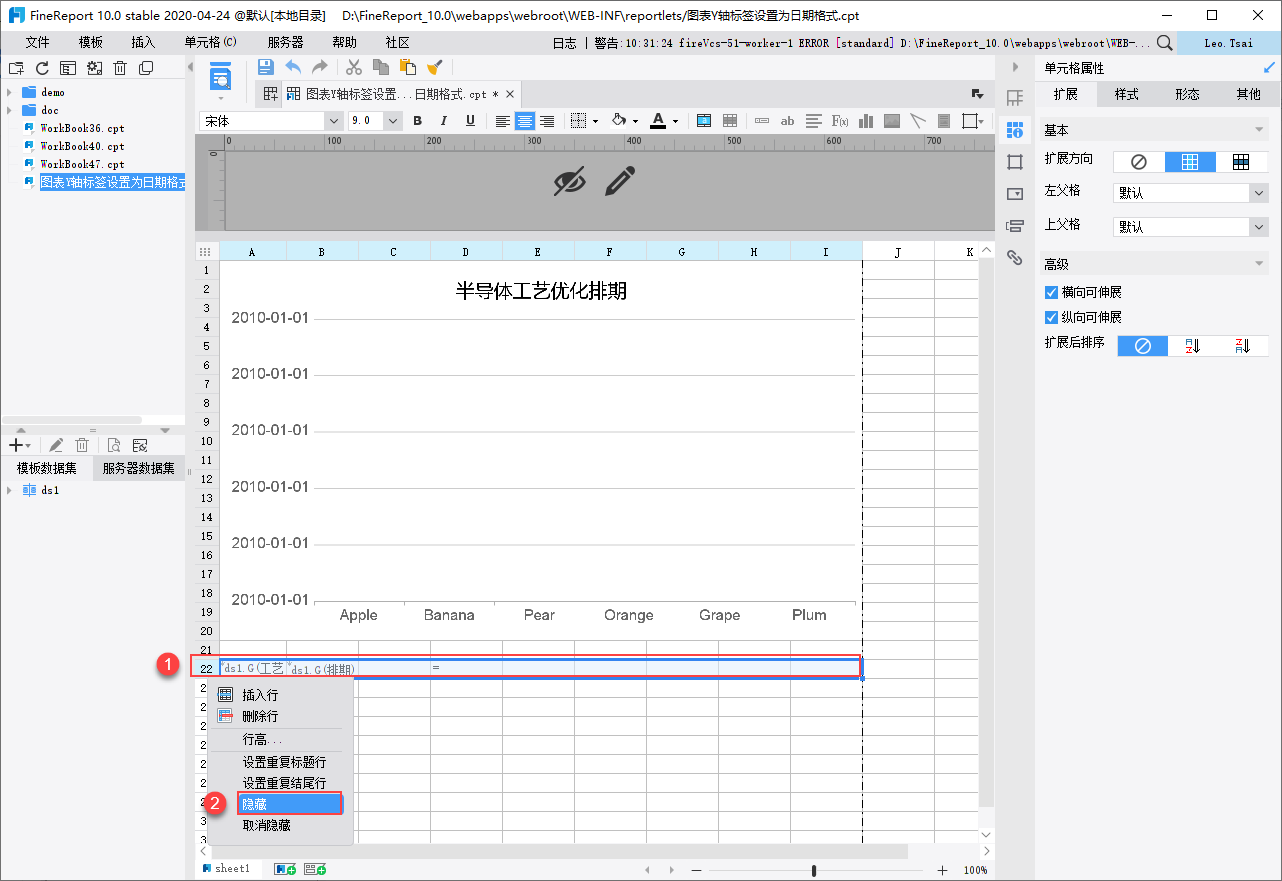Image resolution: width=1282 pixels, height=881 pixels.
Task: Insert a slash line in the cell
Action: (x=918, y=121)
